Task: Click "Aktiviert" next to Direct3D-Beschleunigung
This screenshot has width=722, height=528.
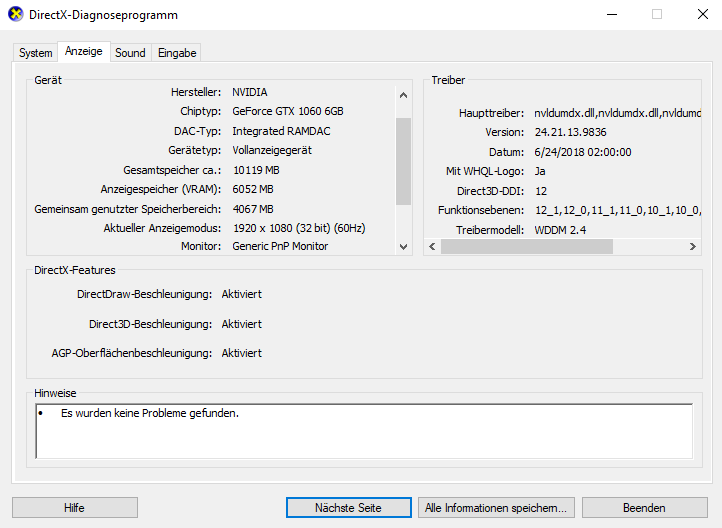Action: 242,324
